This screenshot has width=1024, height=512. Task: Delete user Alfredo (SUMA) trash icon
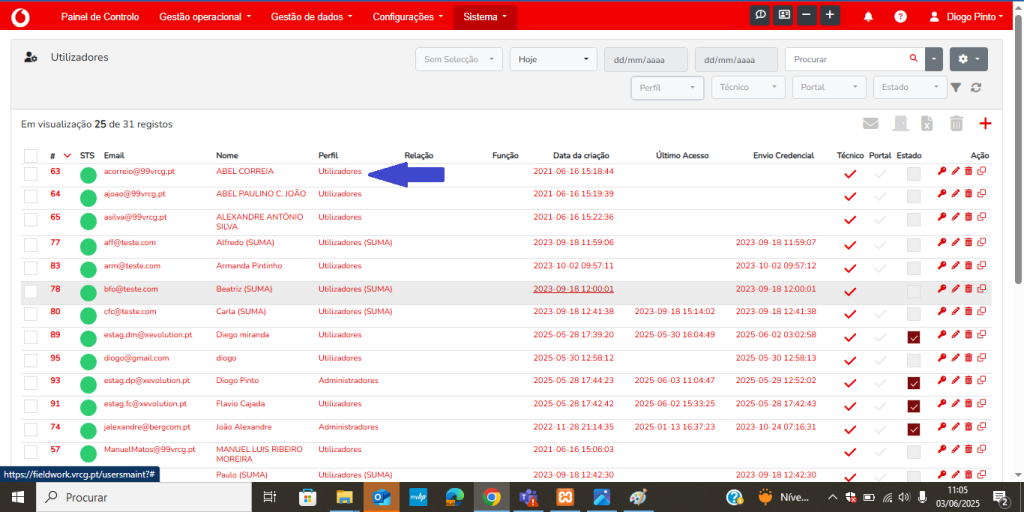click(968, 242)
